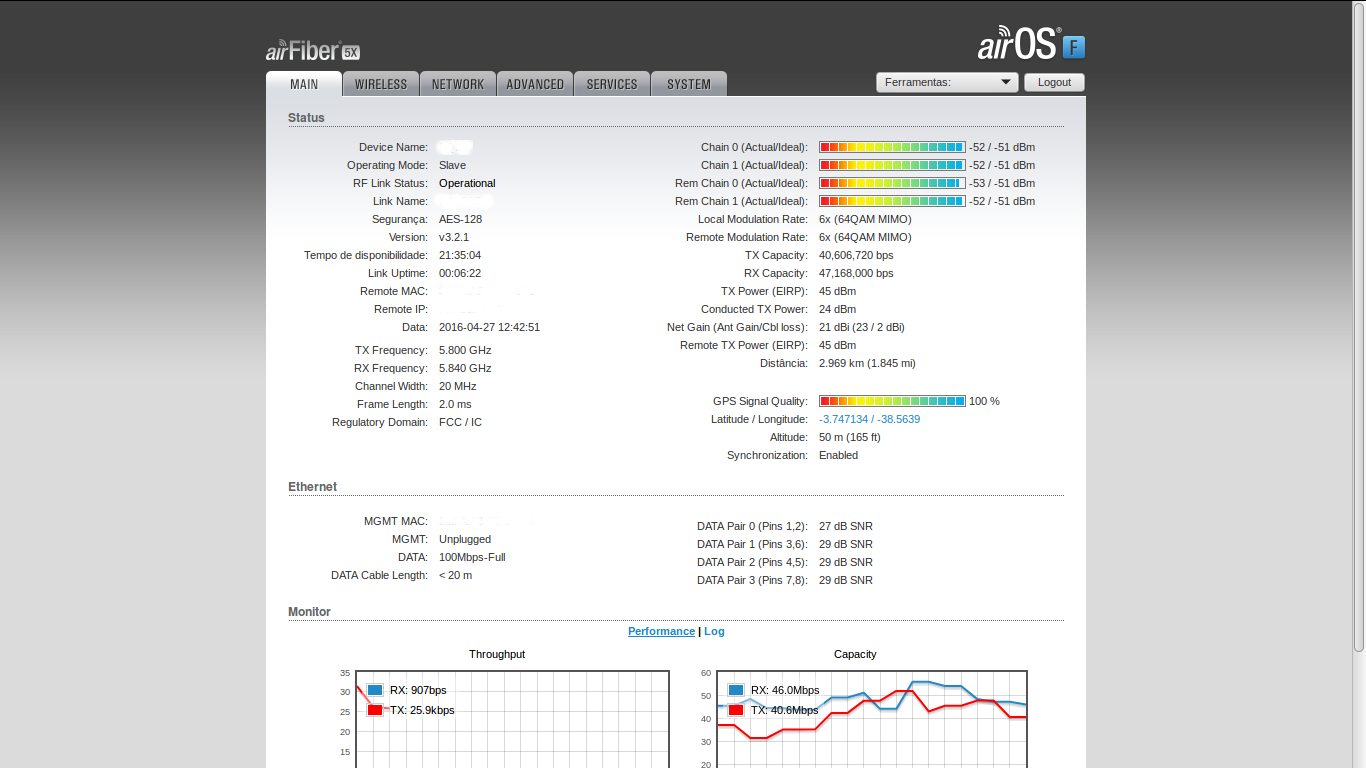Click the airFiber 5X logo
The image size is (1366, 768).
coord(312,51)
